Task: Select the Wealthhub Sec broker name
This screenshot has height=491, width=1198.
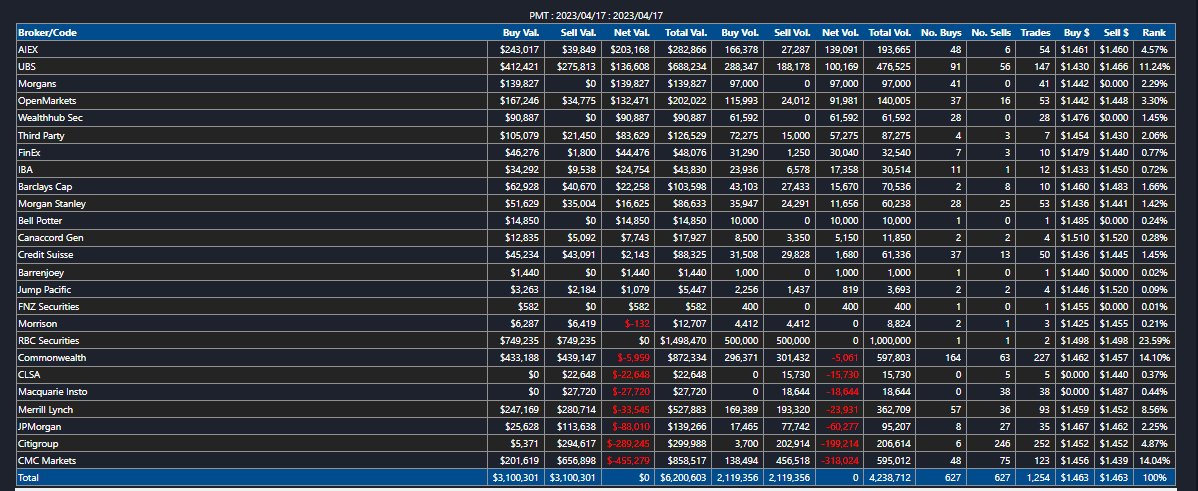Action: pyautogui.click(x=50, y=118)
